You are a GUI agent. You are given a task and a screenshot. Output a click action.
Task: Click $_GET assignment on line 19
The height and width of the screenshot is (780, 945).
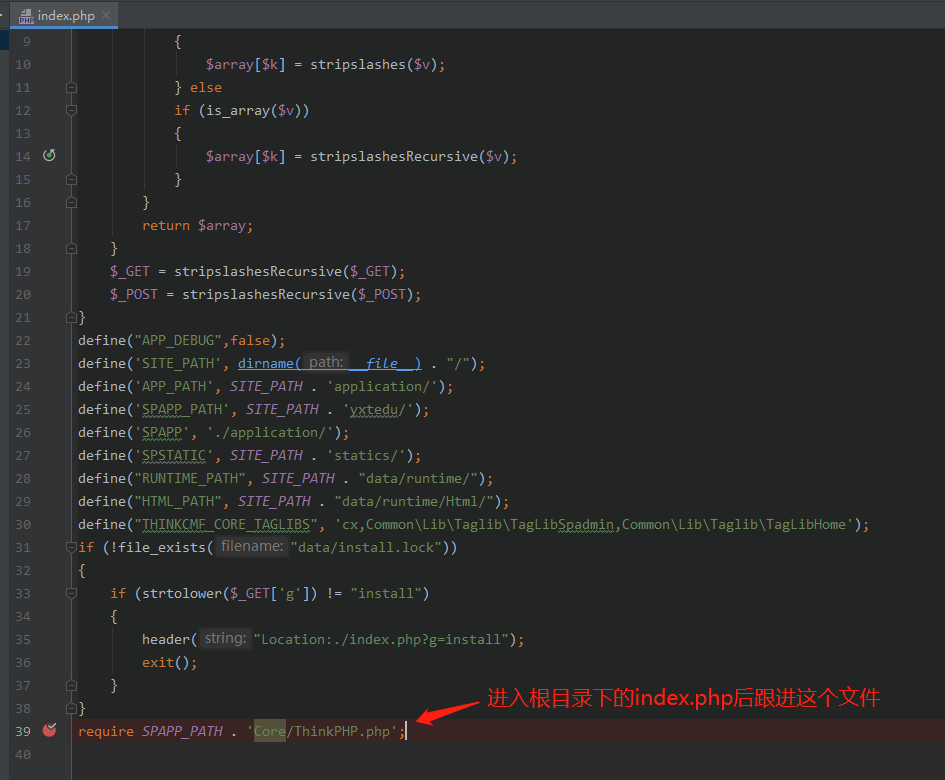(x=257, y=272)
